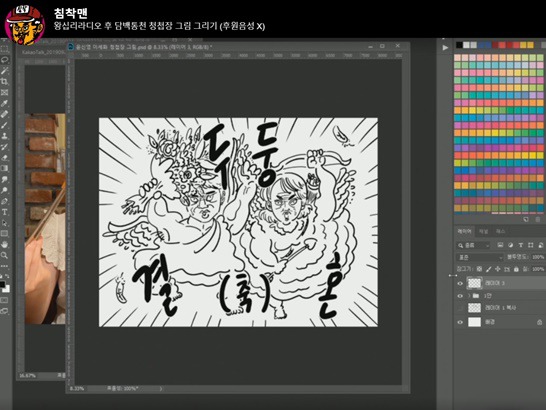Select the Type tool
The image size is (546, 410).
point(5,212)
